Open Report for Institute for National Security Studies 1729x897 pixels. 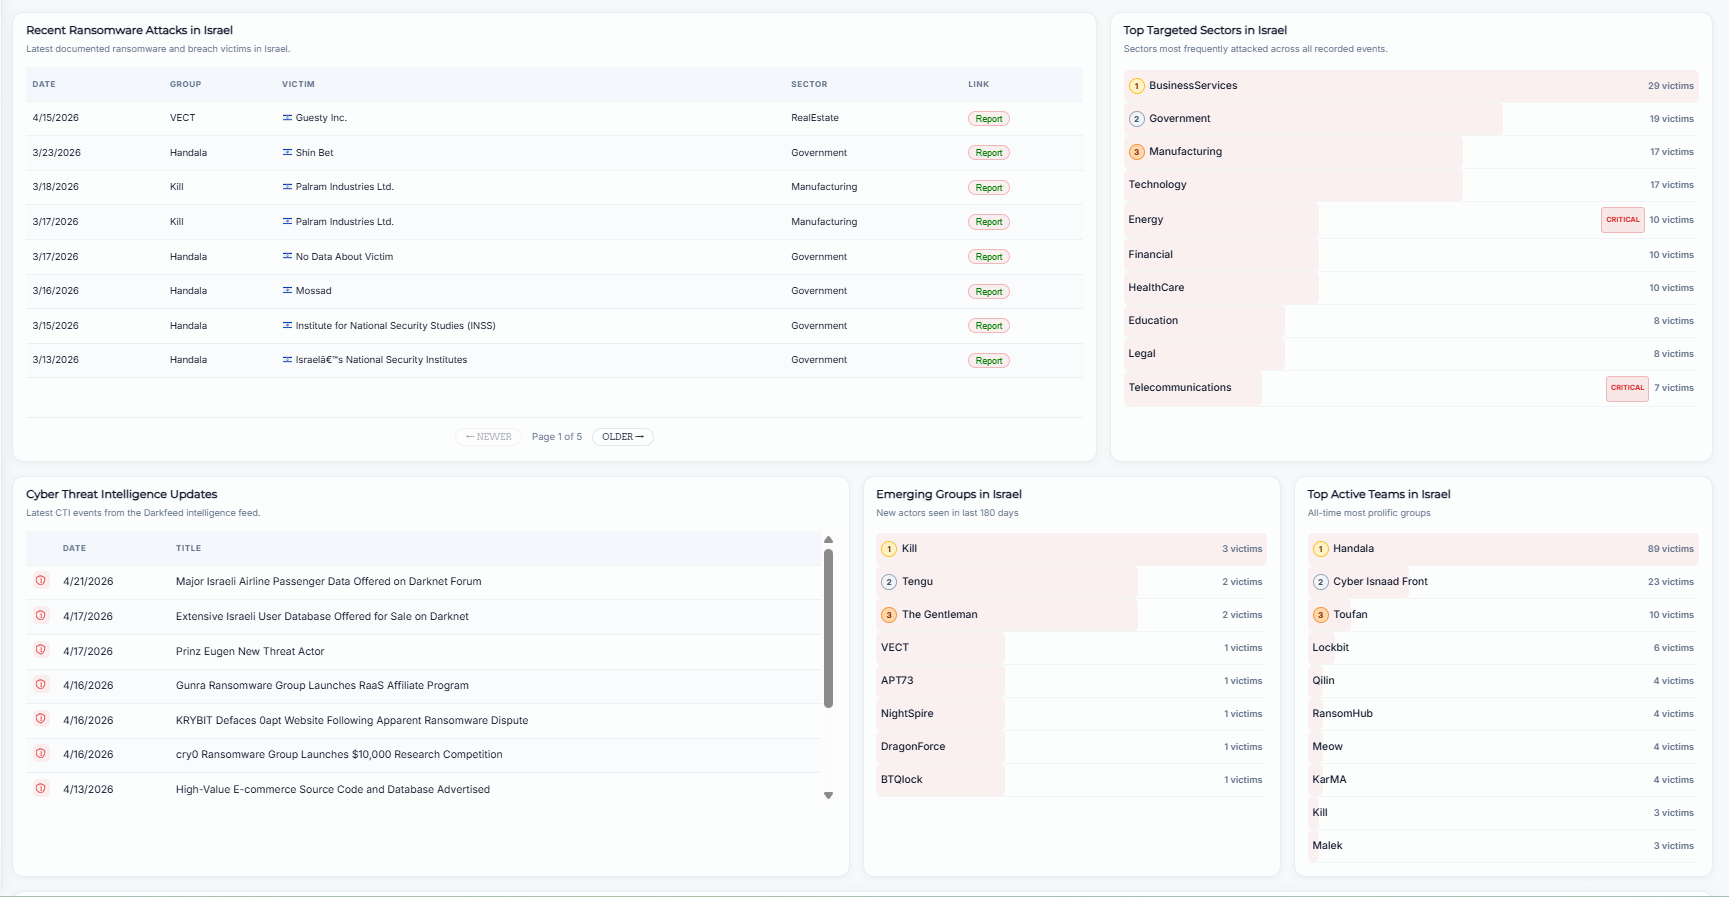988,326
